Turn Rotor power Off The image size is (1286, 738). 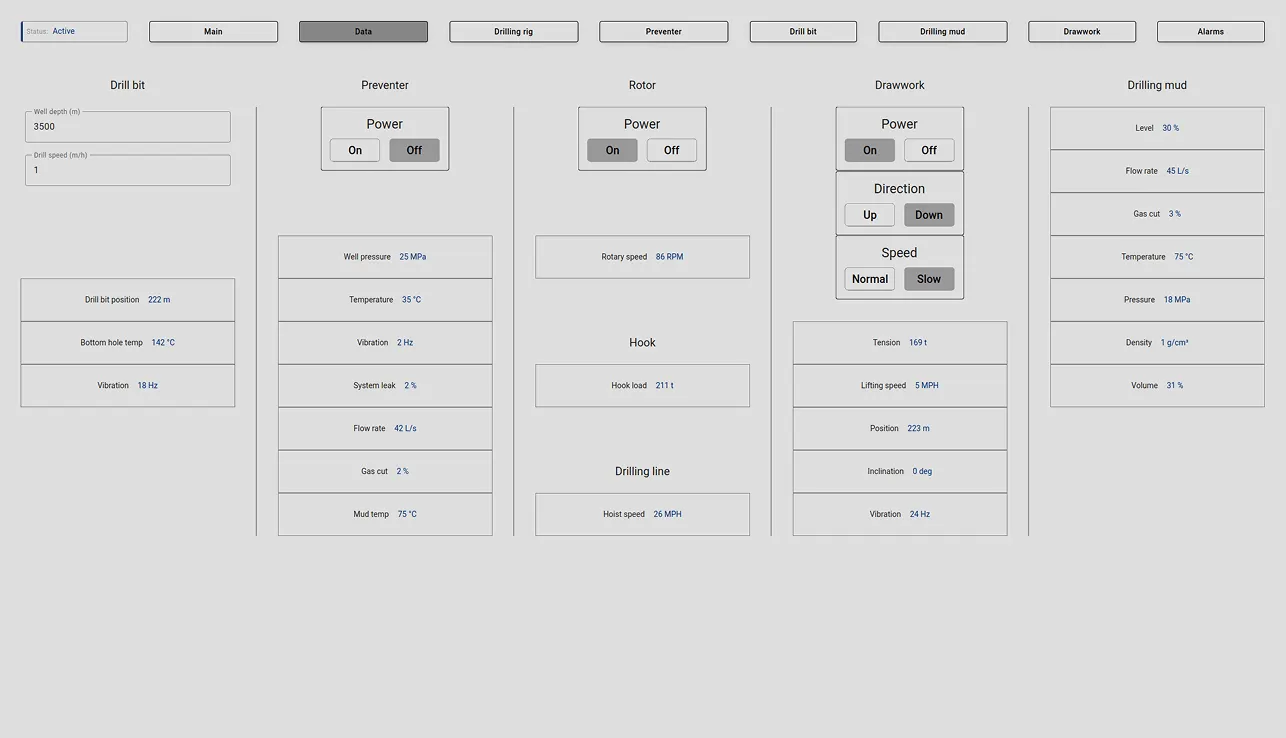[x=671, y=150]
